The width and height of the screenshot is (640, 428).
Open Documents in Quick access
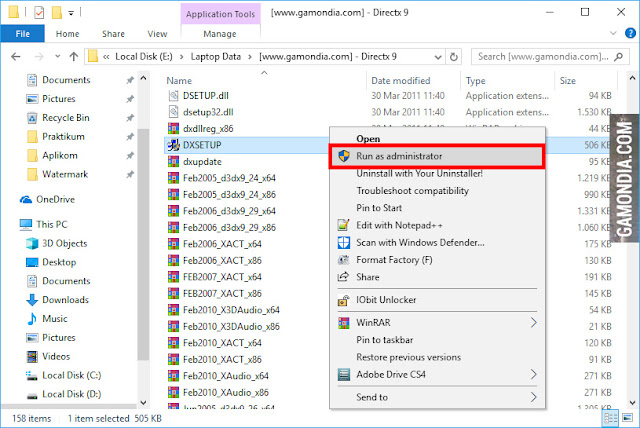point(66,80)
